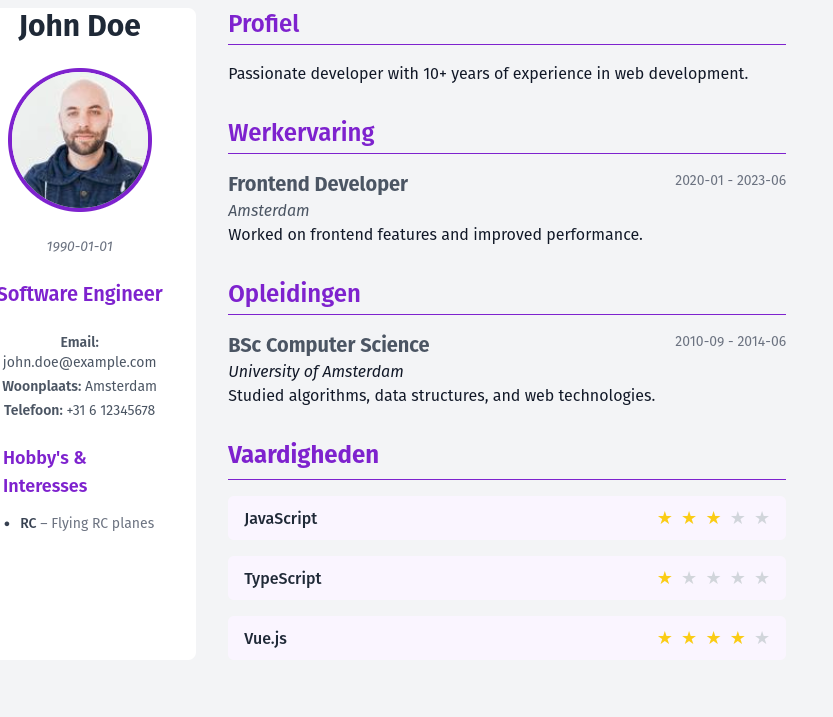Click the fourth gold Vue.js star

[737, 638]
